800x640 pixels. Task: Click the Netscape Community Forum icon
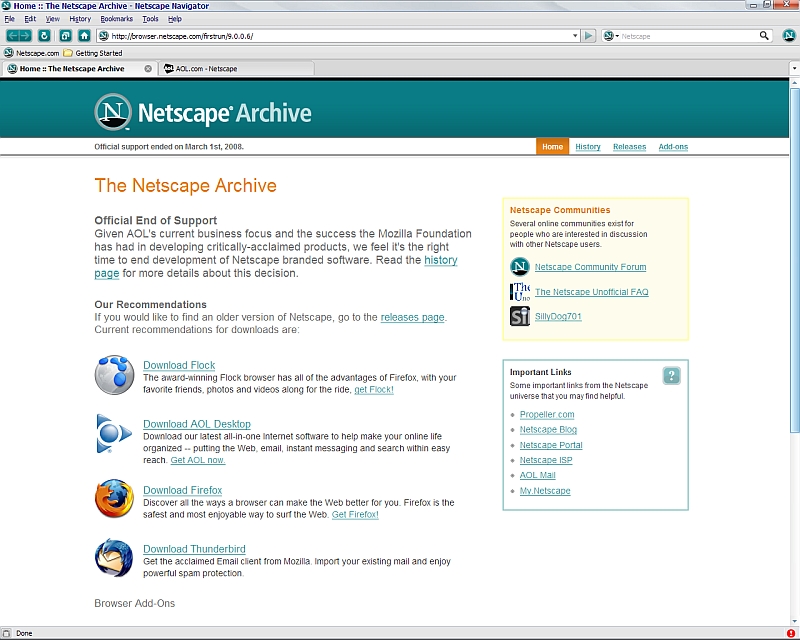pos(520,266)
